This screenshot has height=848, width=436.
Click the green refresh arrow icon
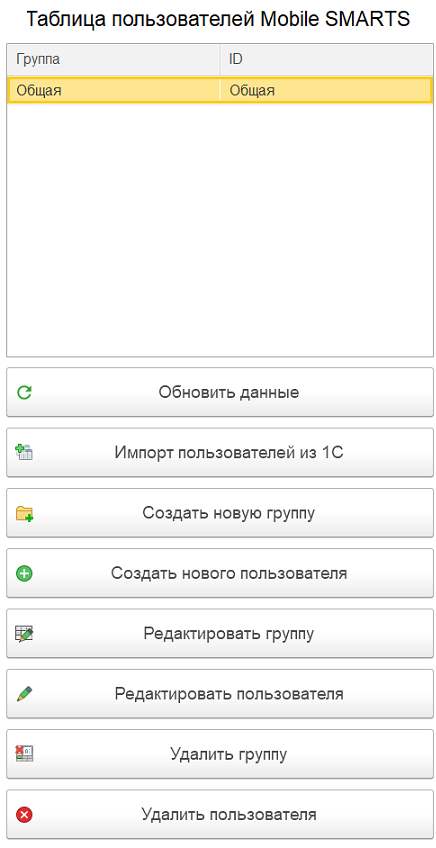click(24, 392)
